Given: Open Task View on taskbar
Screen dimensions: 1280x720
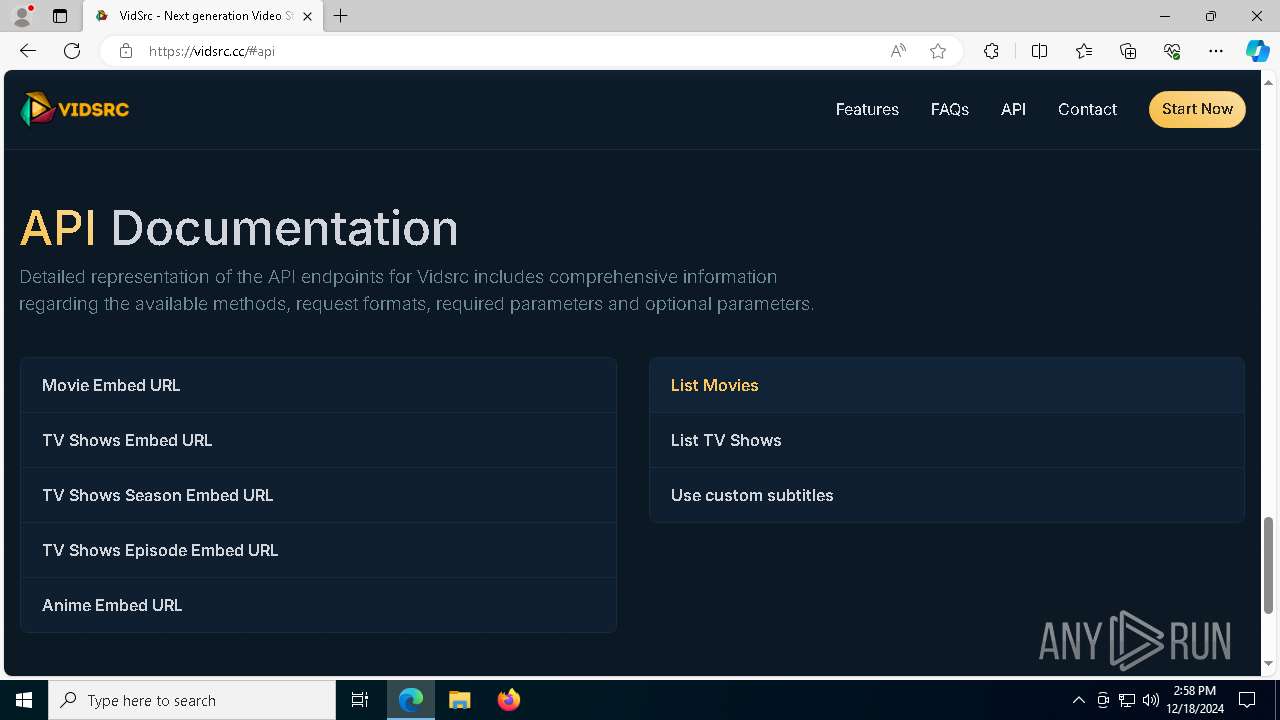Looking at the screenshot, I should [360, 700].
